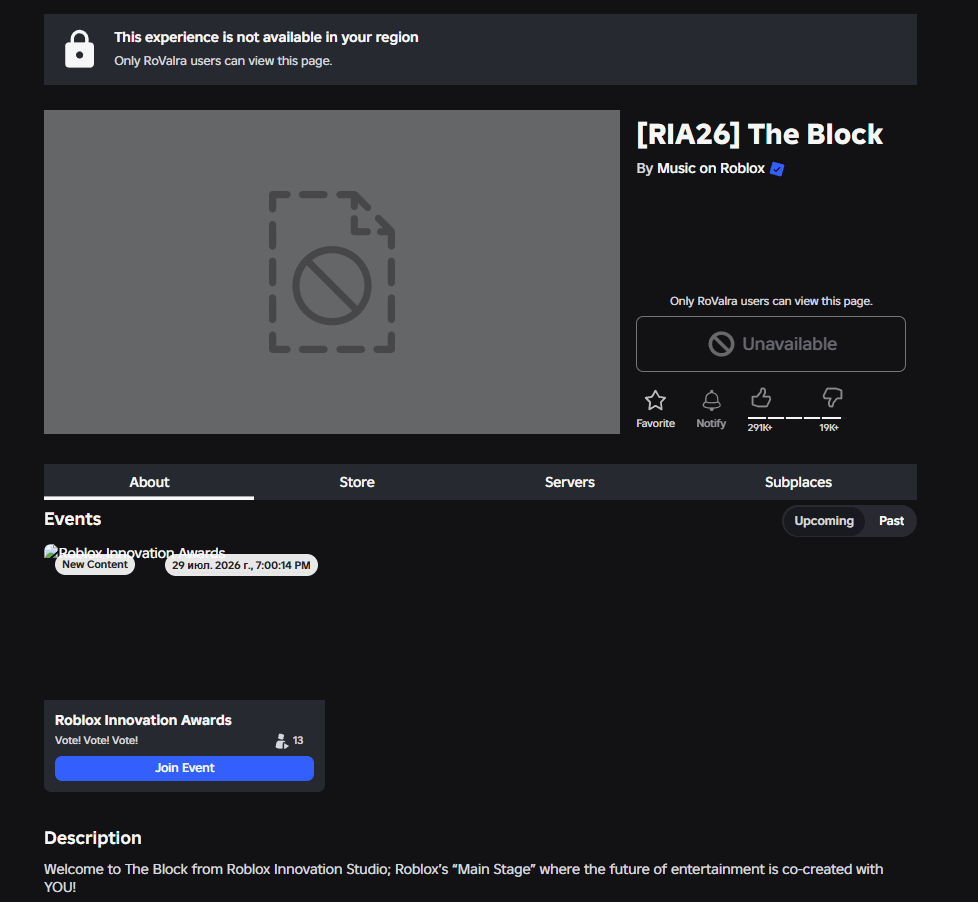This screenshot has width=978, height=902.
Task: Open the Subplaces tab
Action: 798,482
